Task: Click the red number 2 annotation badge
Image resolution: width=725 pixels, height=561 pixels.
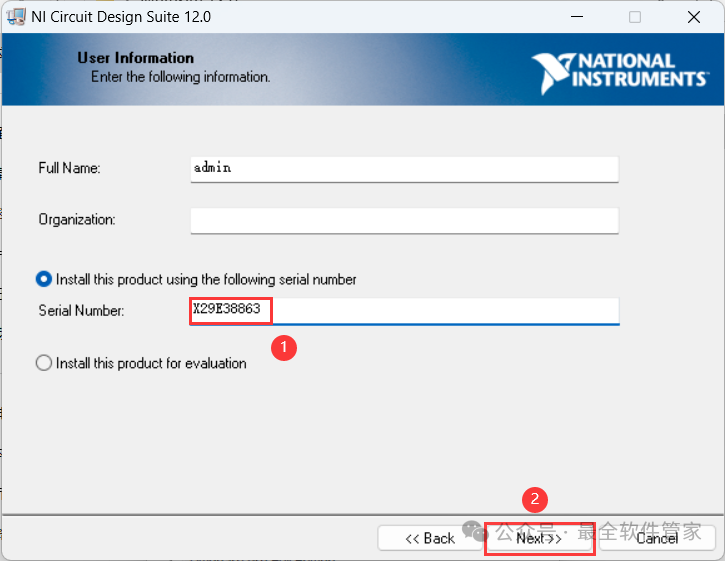Action: 536,499
